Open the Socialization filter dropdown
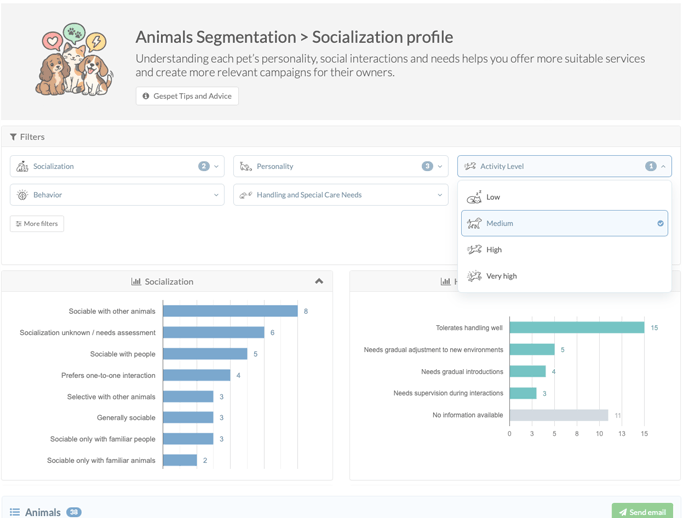The width and height of the screenshot is (682, 518). [x=117, y=166]
